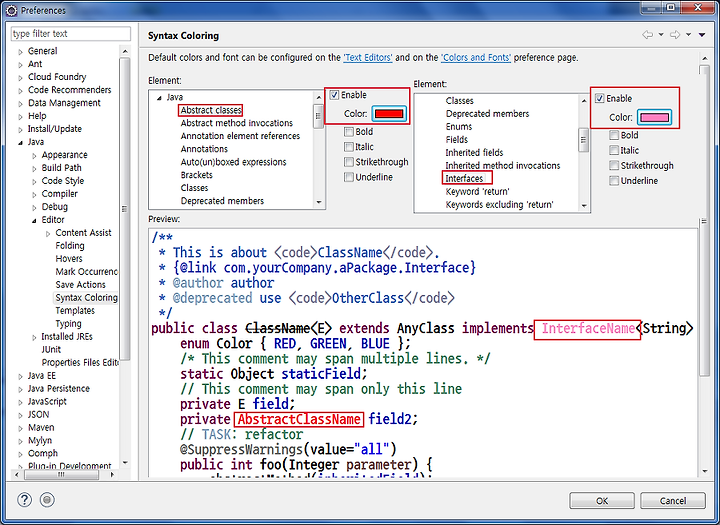Select Inherited fields in right list
720x525 pixels.
(474, 152)
